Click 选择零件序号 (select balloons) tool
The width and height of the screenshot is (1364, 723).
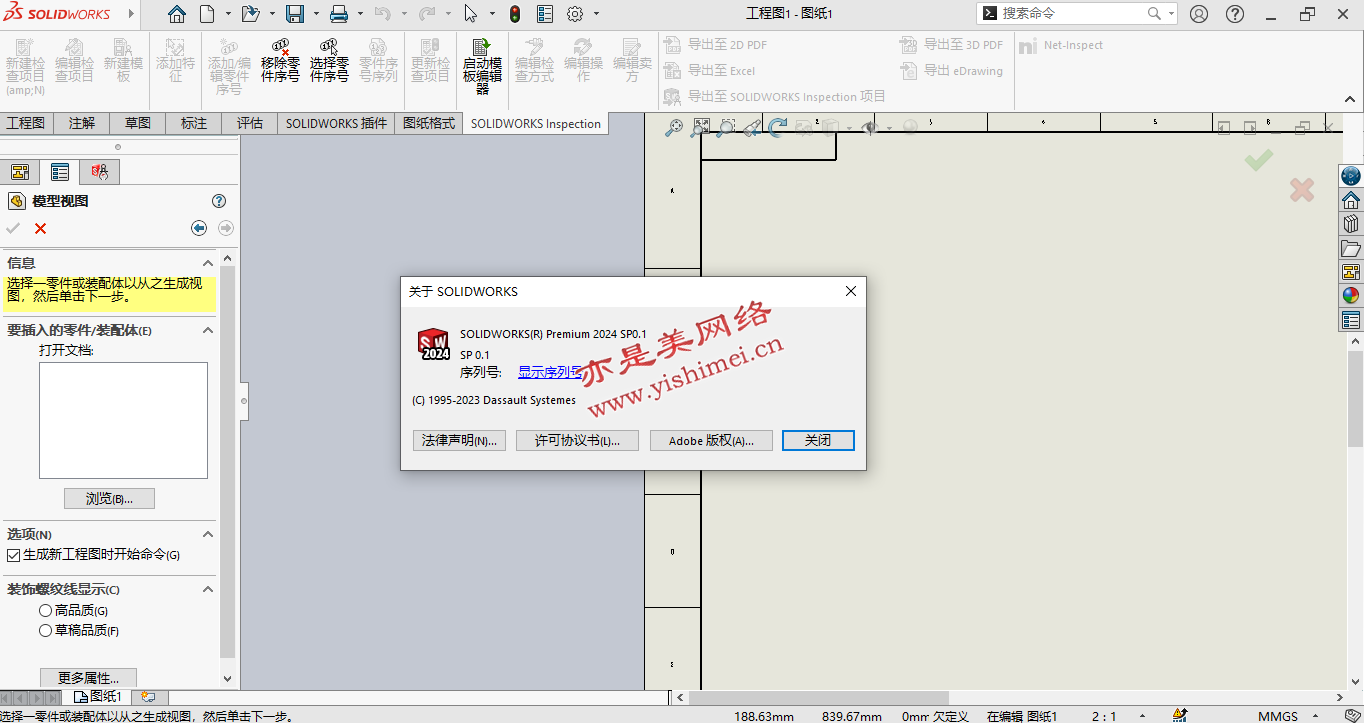329,62
